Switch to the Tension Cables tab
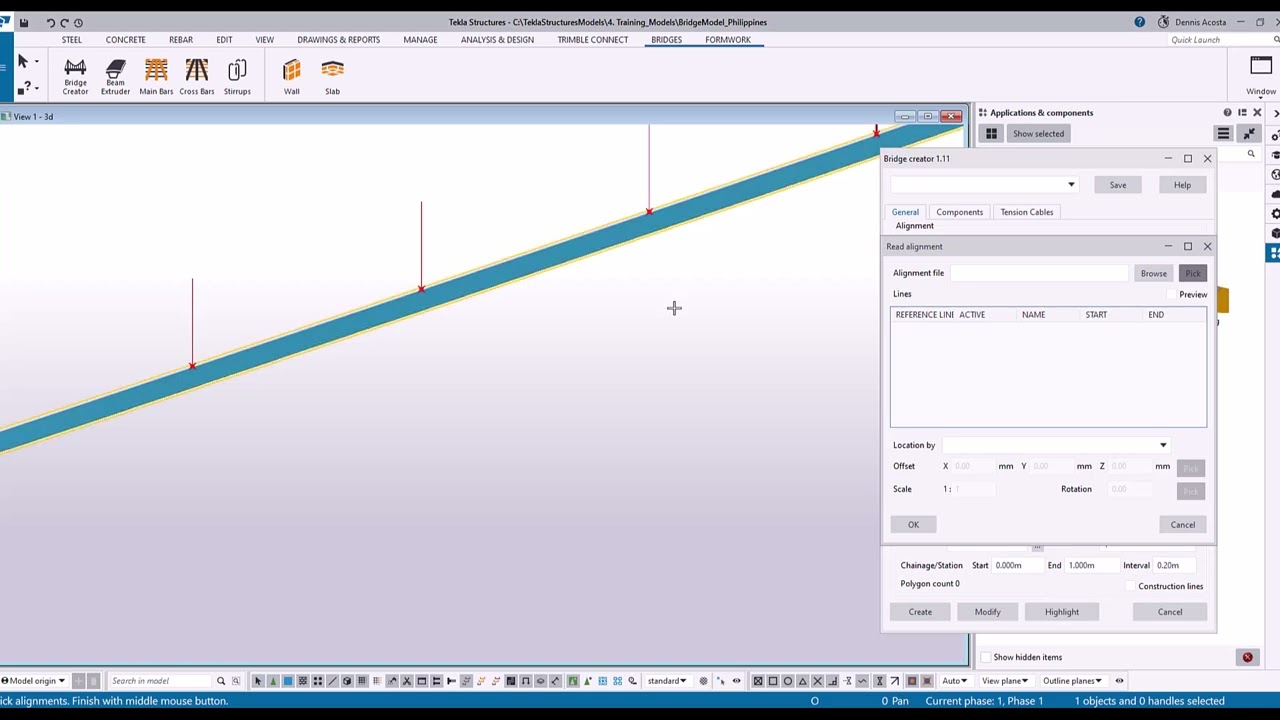This screenshot has width=1280, height=720. tap(1027, 212)
